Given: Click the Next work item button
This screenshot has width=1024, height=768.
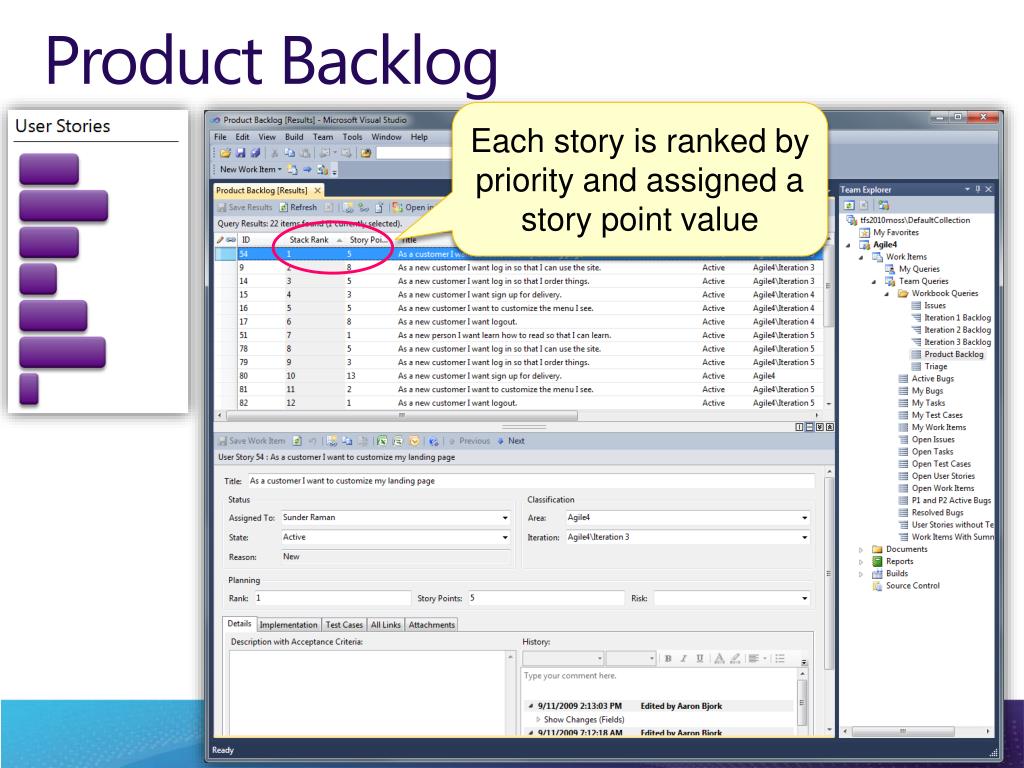Looking at the screenshot, I should pyautogui.click(x=511, y=441).
